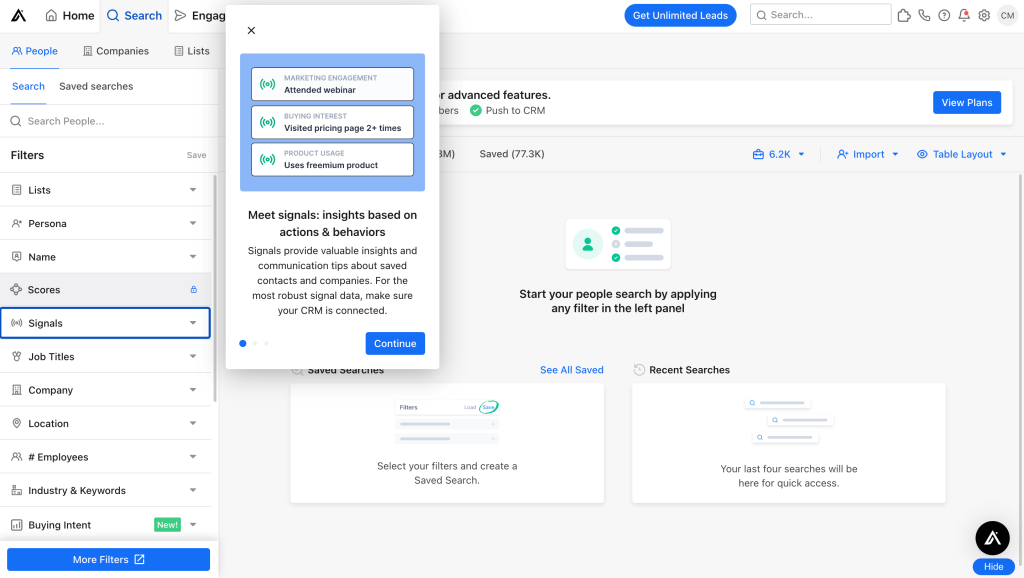Click the Lists filter icon
Image resolution: width=1024 pixels, height=578 pixels.
pos(17,189)
